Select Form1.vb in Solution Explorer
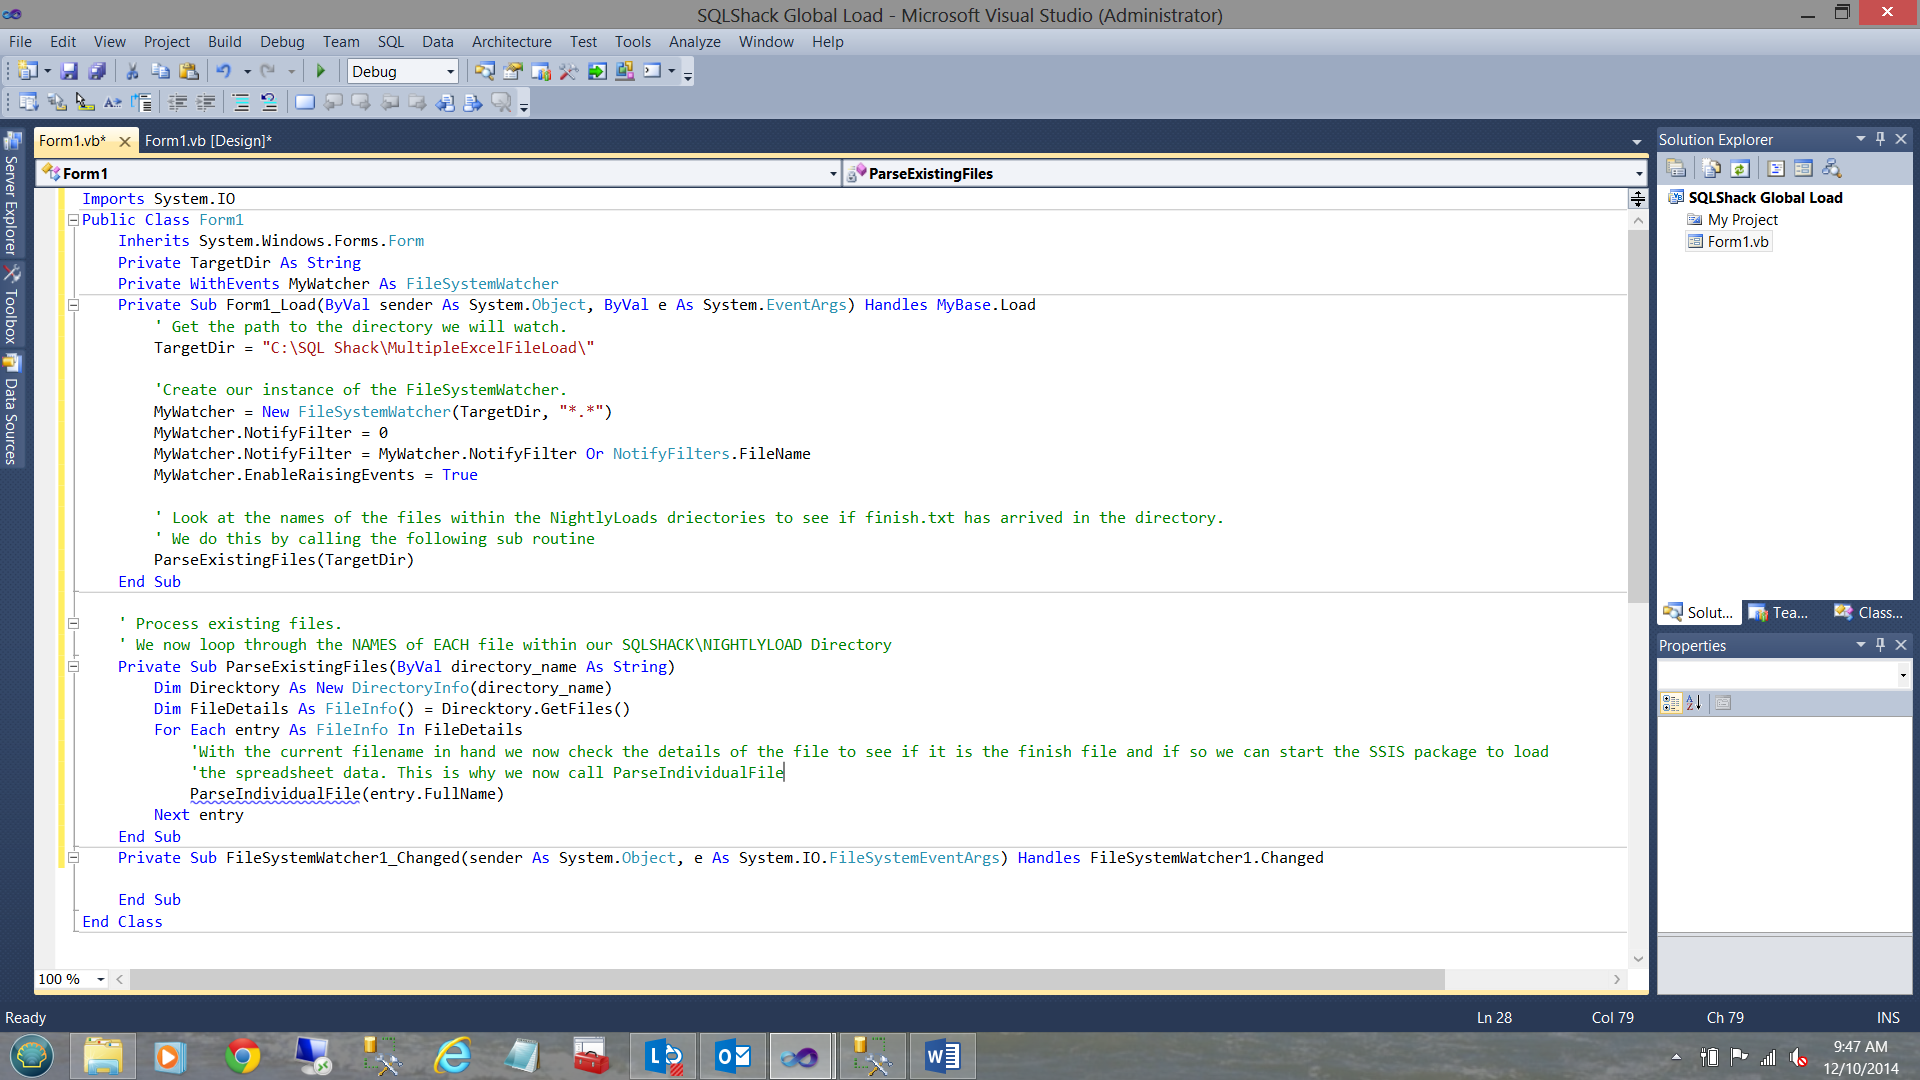The height and width of the screenshot is (1080, 1920). point(1737,241)
